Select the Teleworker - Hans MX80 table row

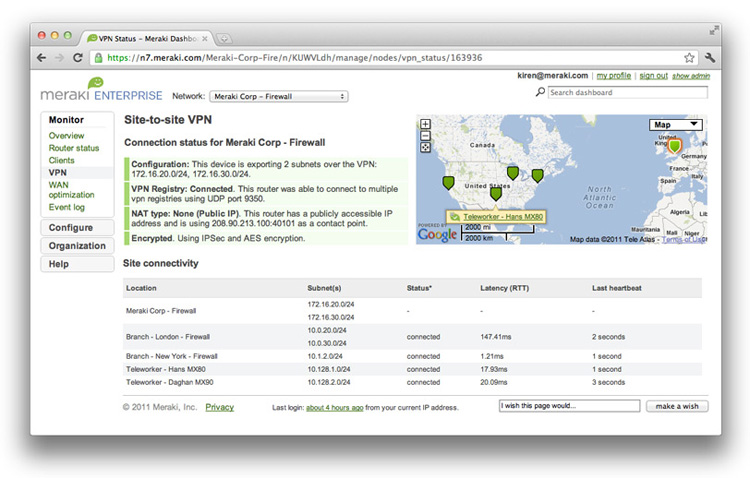tap(412, 369)
